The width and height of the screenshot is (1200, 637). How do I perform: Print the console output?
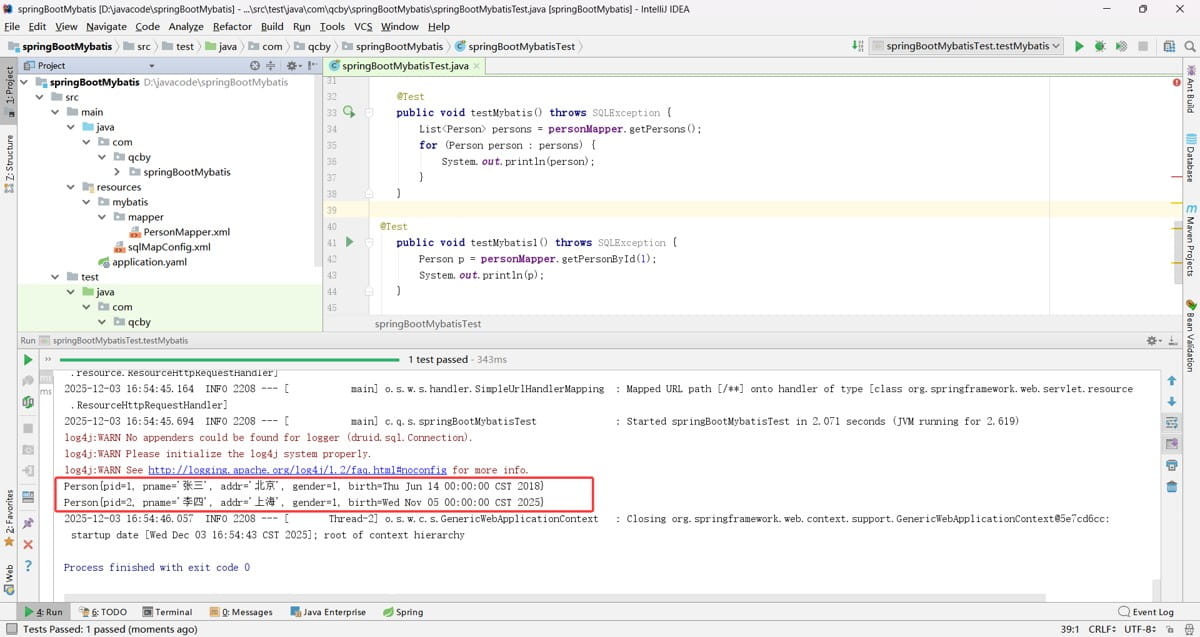click(1171, 465)
